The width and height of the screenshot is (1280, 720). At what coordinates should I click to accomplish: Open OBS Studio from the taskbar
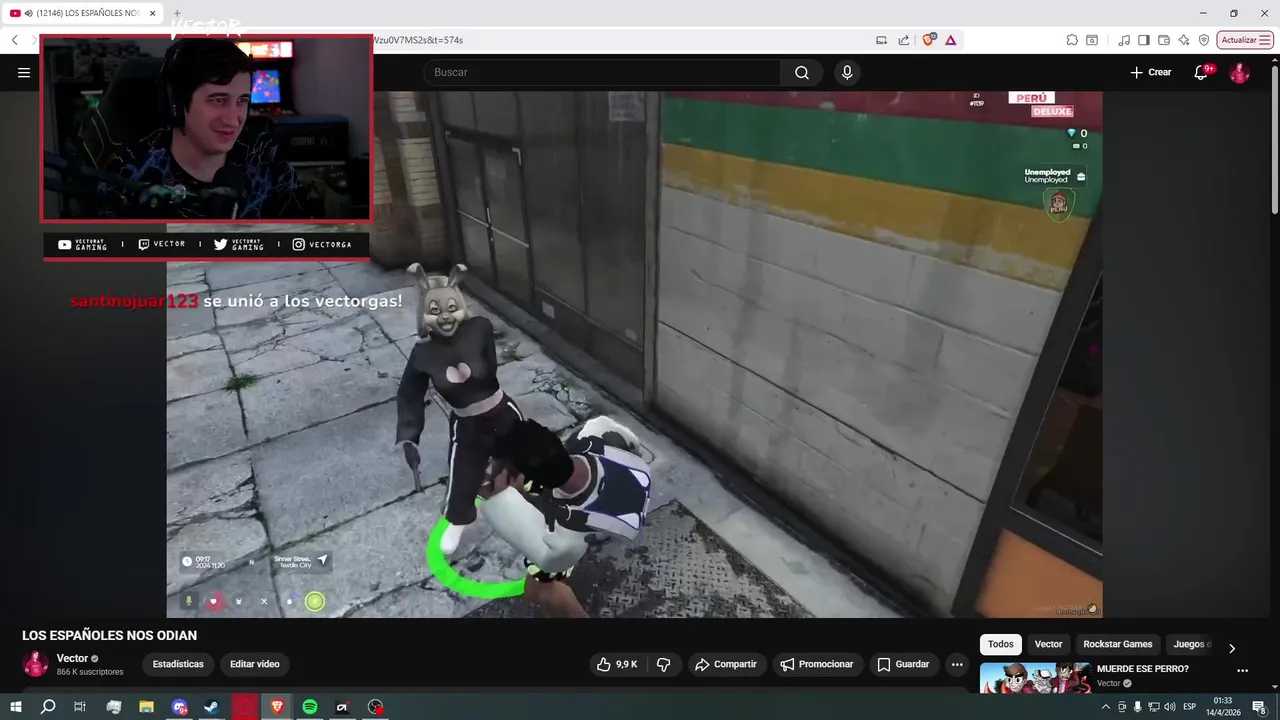pyautogui.click(x=375, y=707)
